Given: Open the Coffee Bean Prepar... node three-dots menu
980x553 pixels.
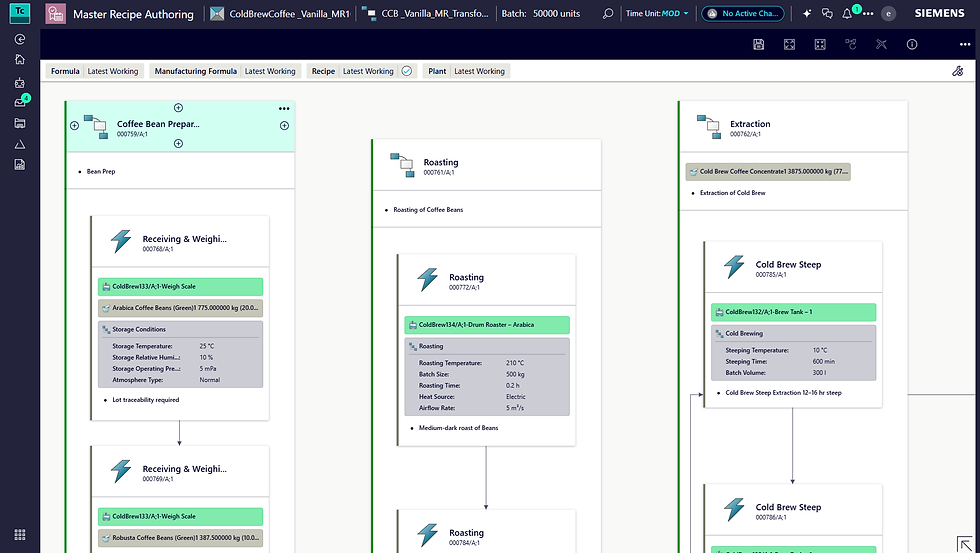Looking at the screenshot, I should [x=284, y=109].
